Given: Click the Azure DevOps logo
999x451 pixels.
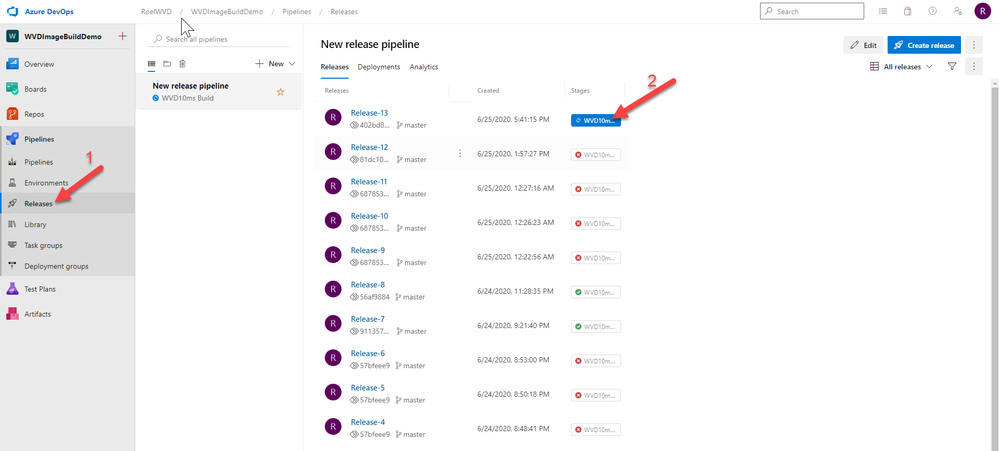Looking at the screenshot, I should pyautogui.click(x=39, y=11).
